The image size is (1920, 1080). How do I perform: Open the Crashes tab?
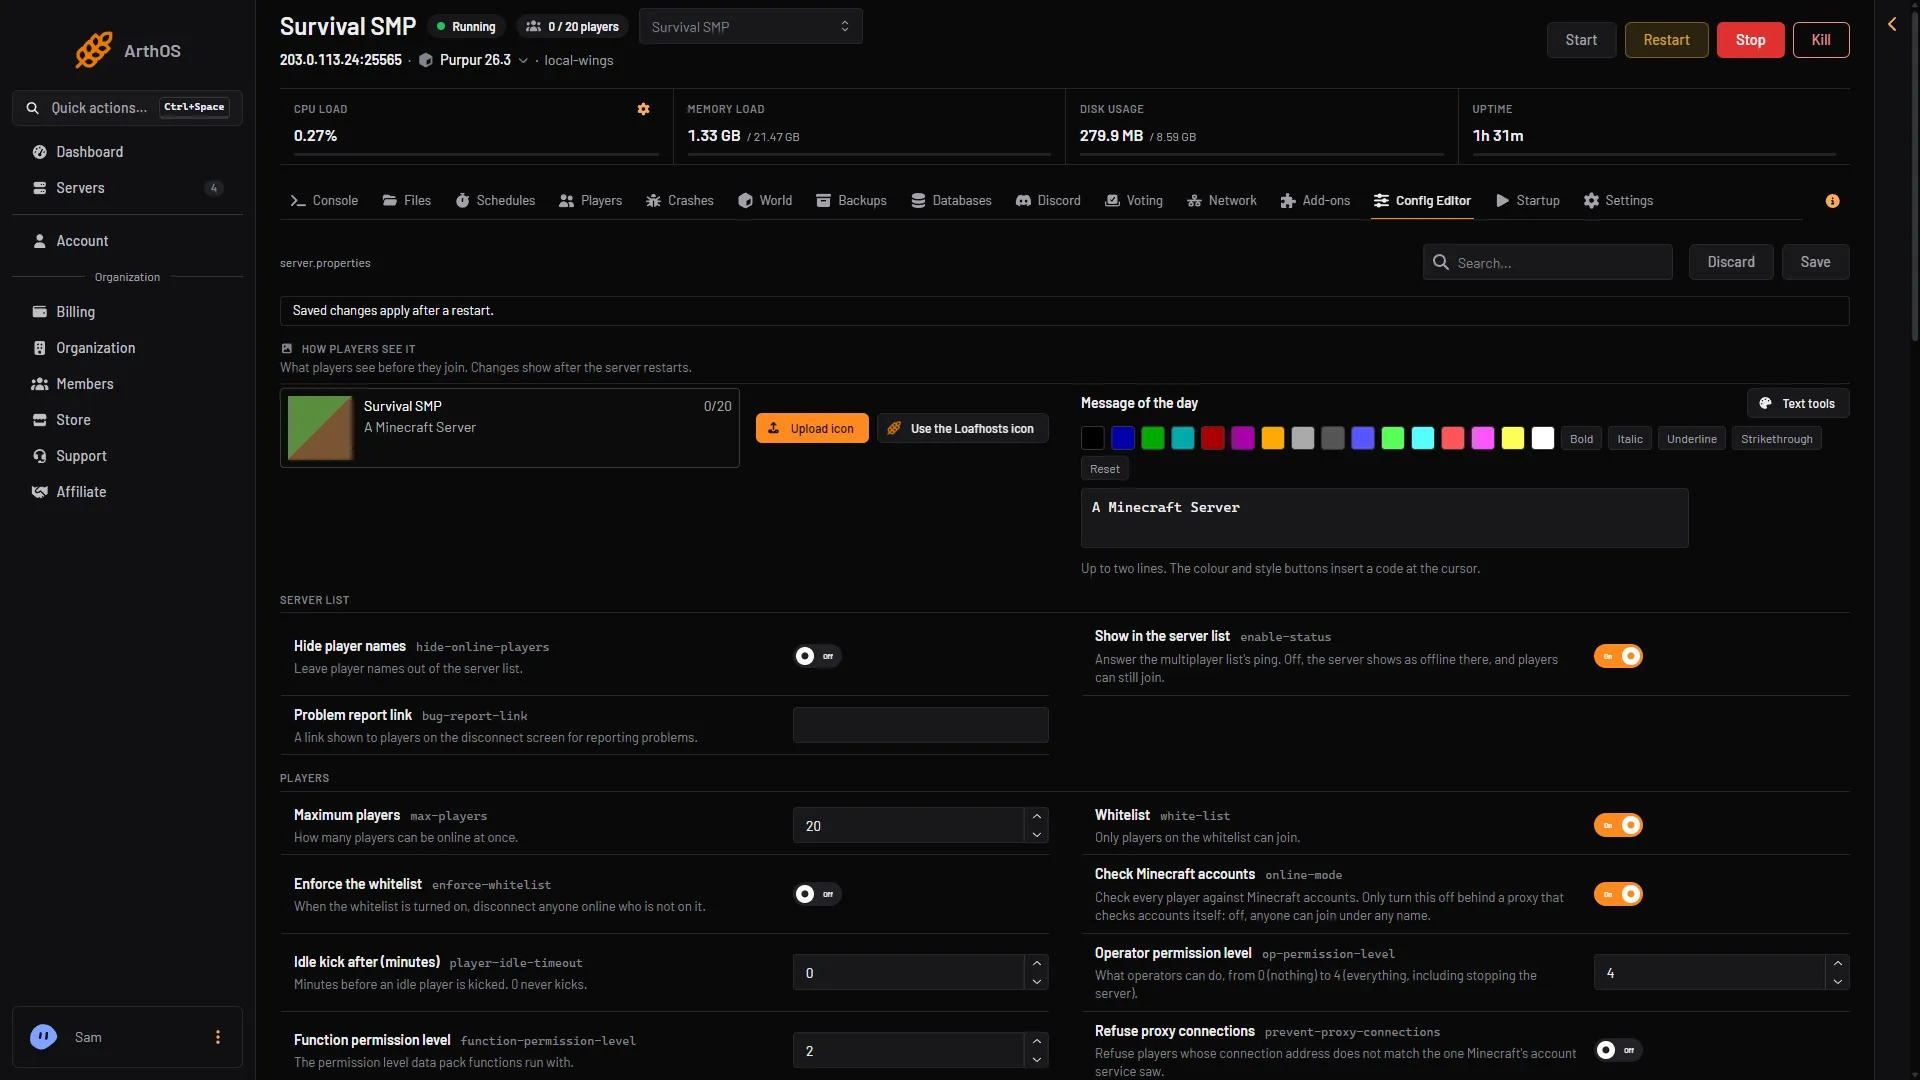pyautogui.click(x=680, y=201)
